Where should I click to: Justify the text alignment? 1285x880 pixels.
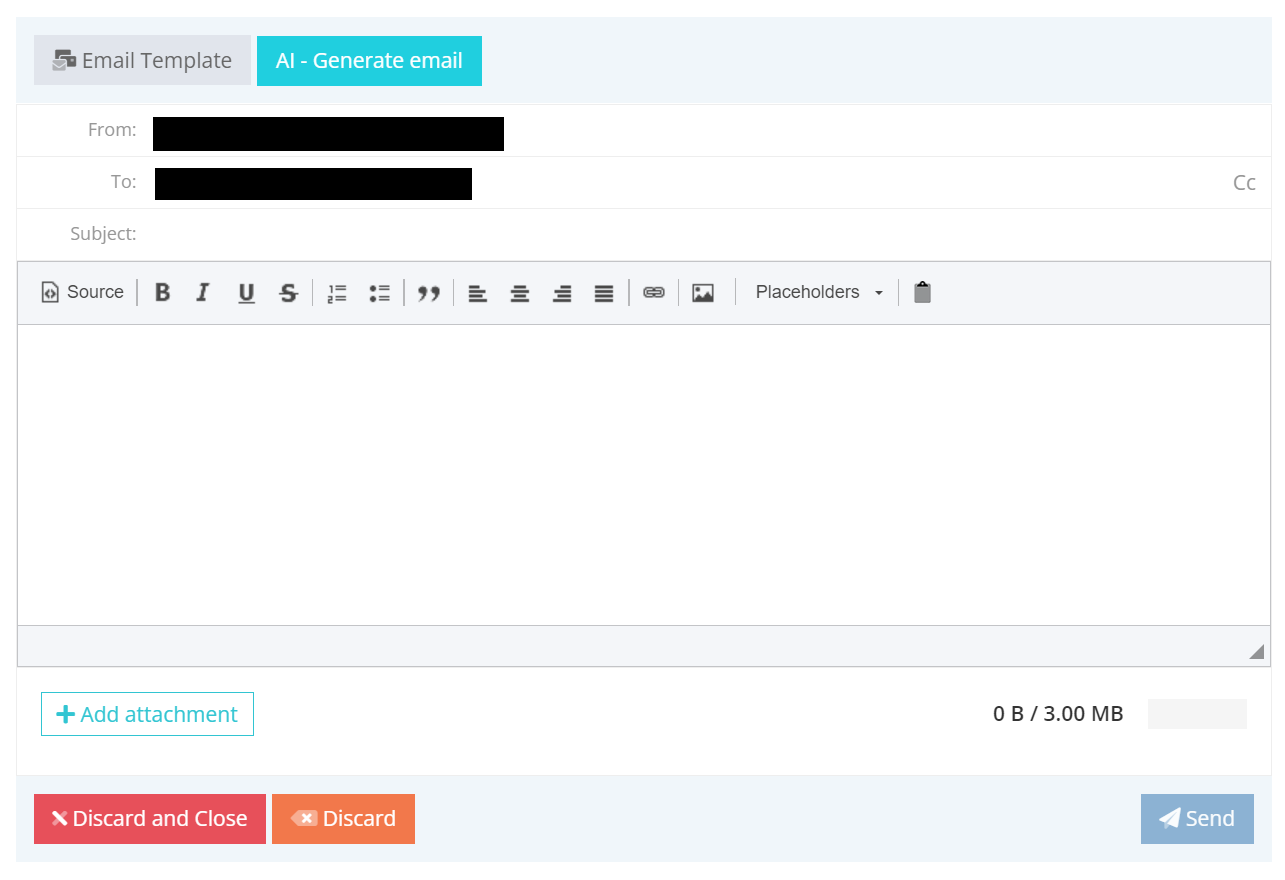604,292
